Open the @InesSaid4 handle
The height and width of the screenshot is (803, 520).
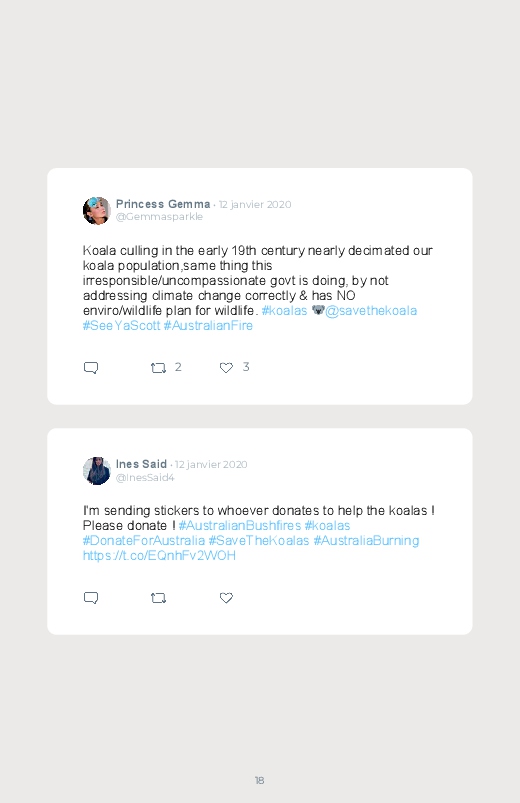145,477
